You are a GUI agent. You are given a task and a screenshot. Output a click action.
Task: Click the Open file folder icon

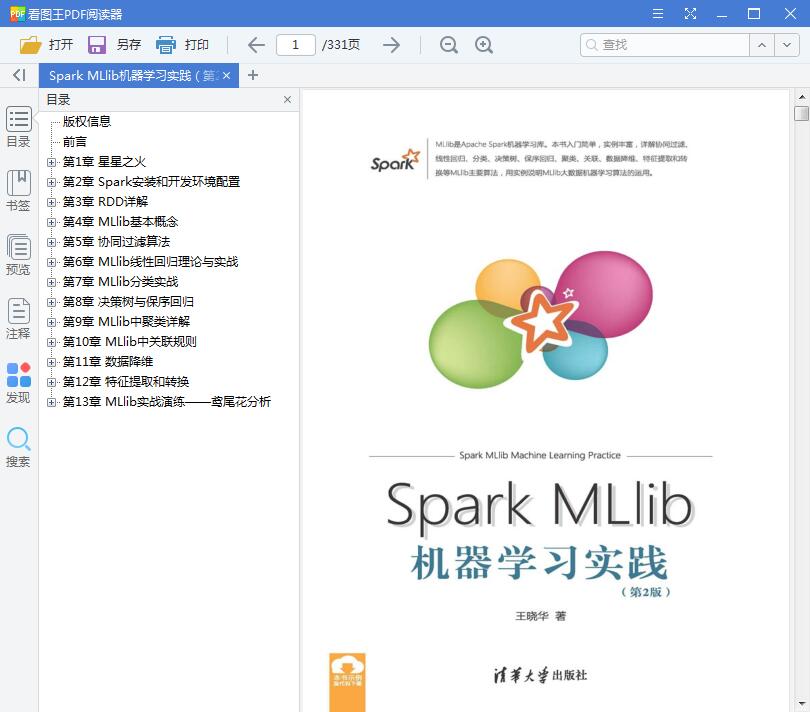pos(30,45)
